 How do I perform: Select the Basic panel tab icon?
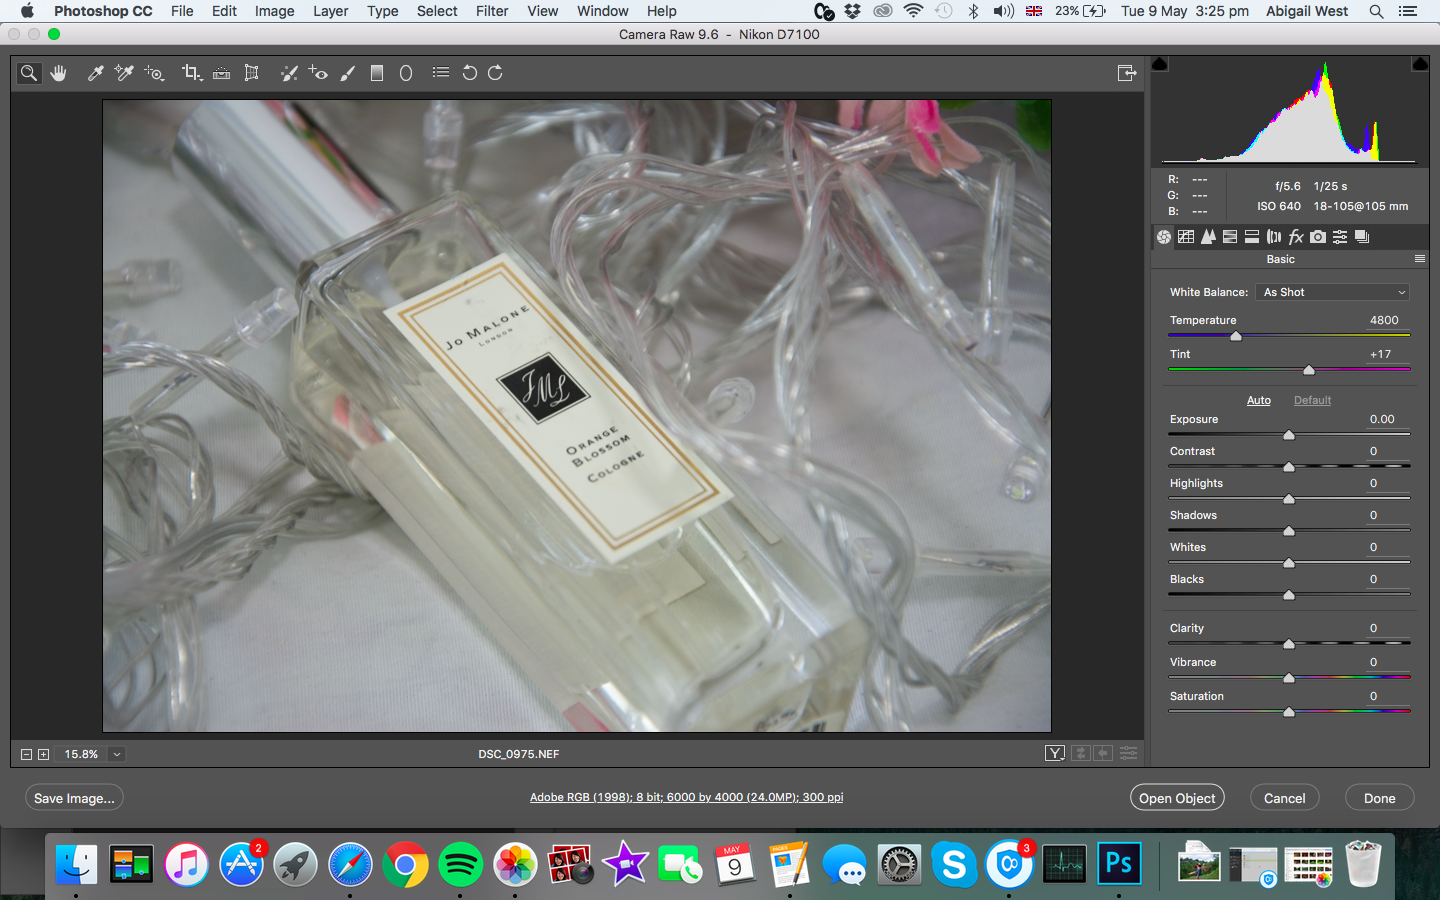tap(1164, 237)
